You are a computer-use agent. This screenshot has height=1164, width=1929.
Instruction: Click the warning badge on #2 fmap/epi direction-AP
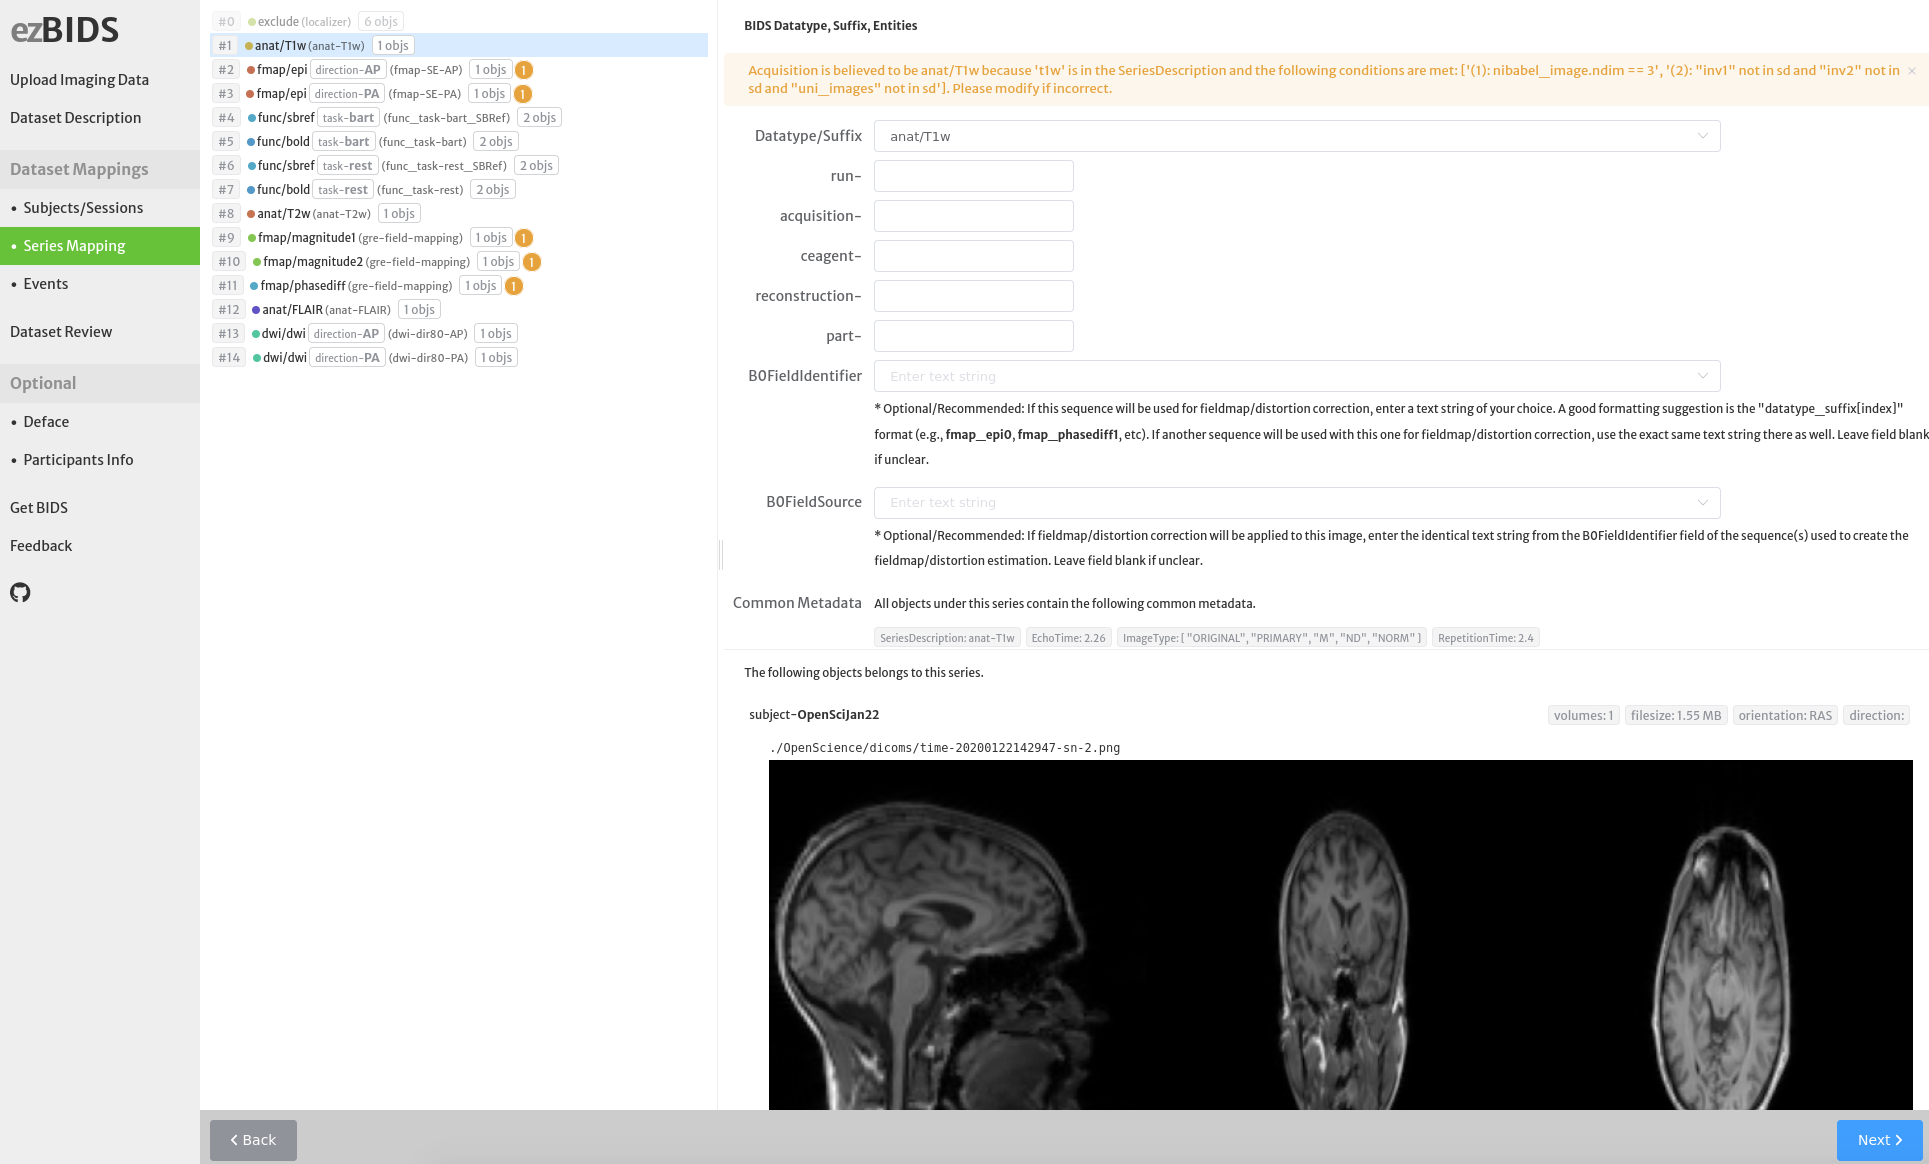point(524,70)
